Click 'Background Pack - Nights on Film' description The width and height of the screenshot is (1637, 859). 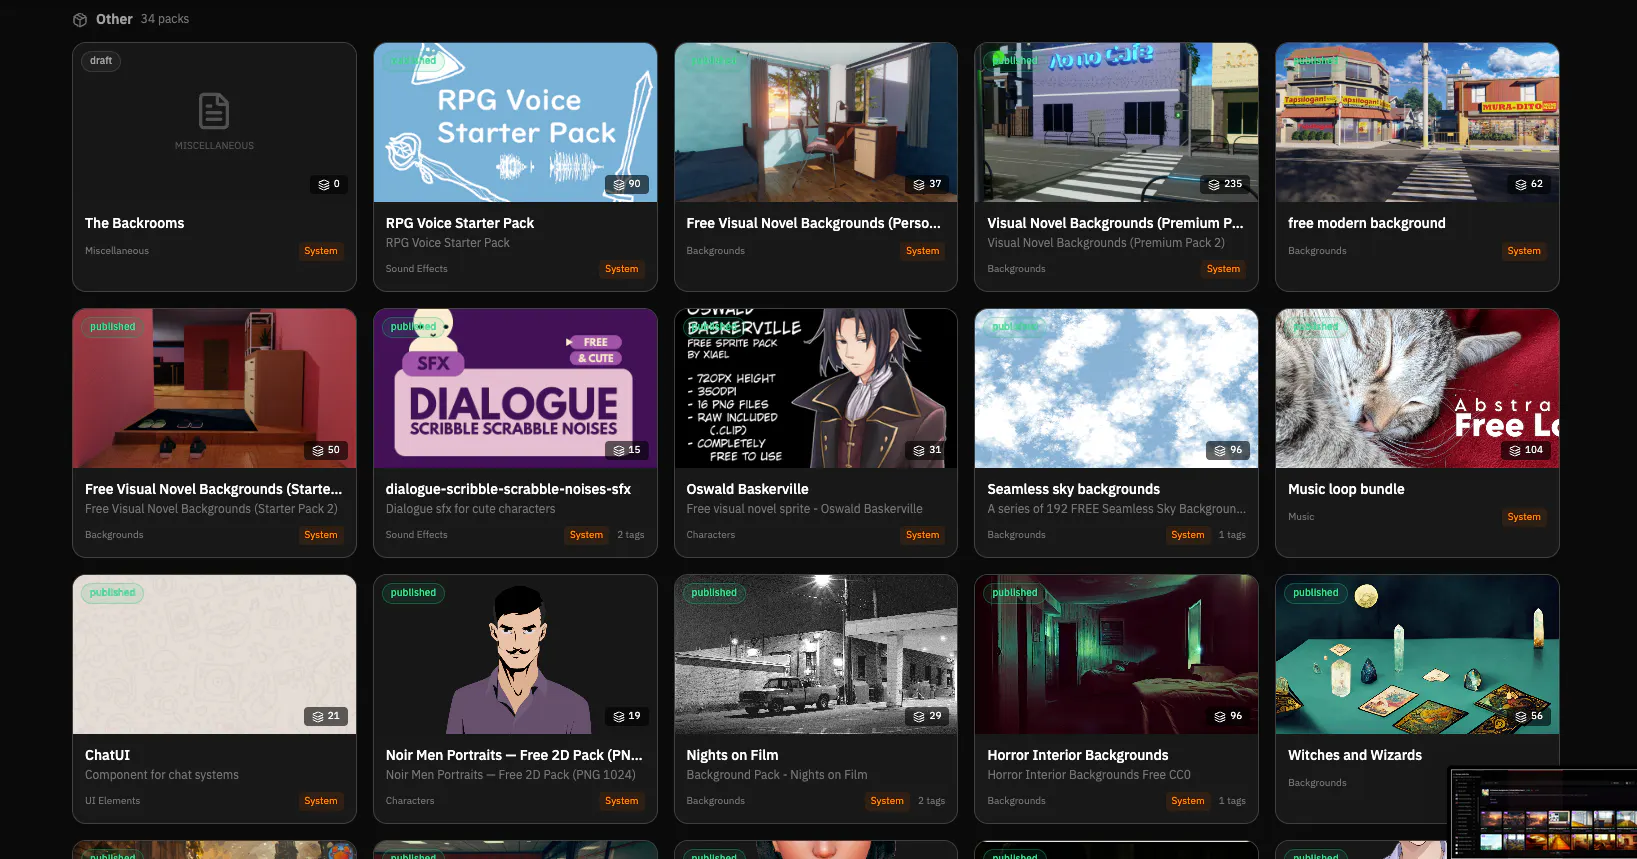777,775
